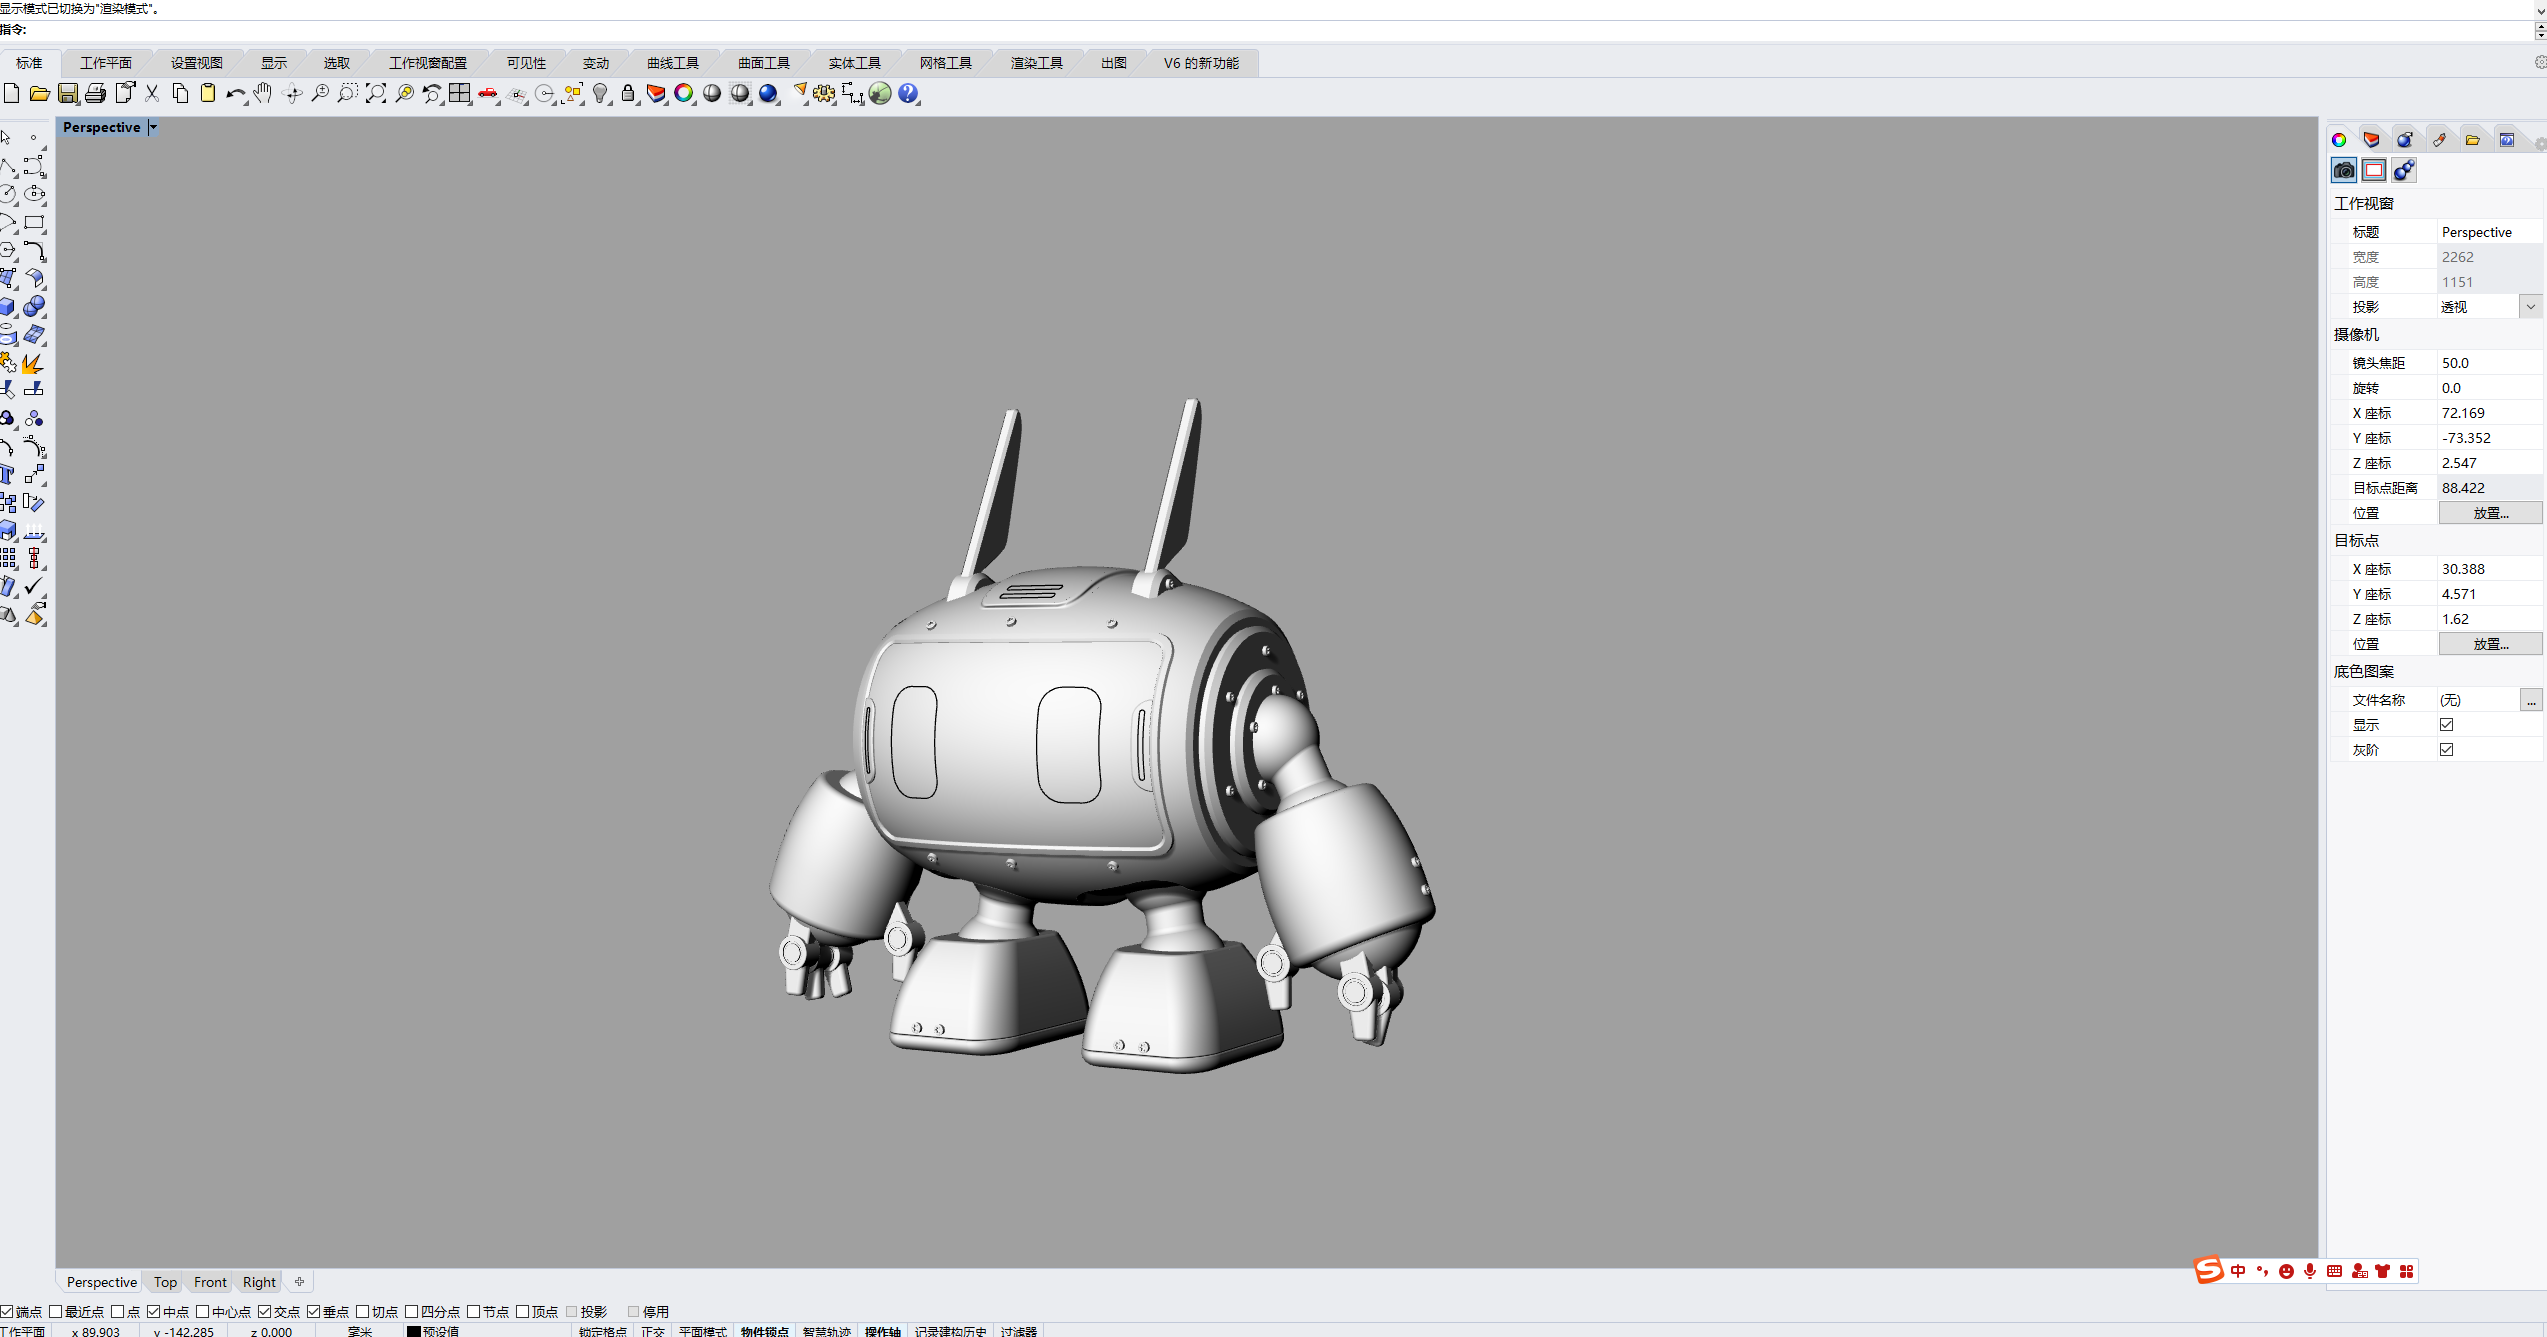
Task: Click the four-viewport layout icon
Action: click(x=460, y=93)
